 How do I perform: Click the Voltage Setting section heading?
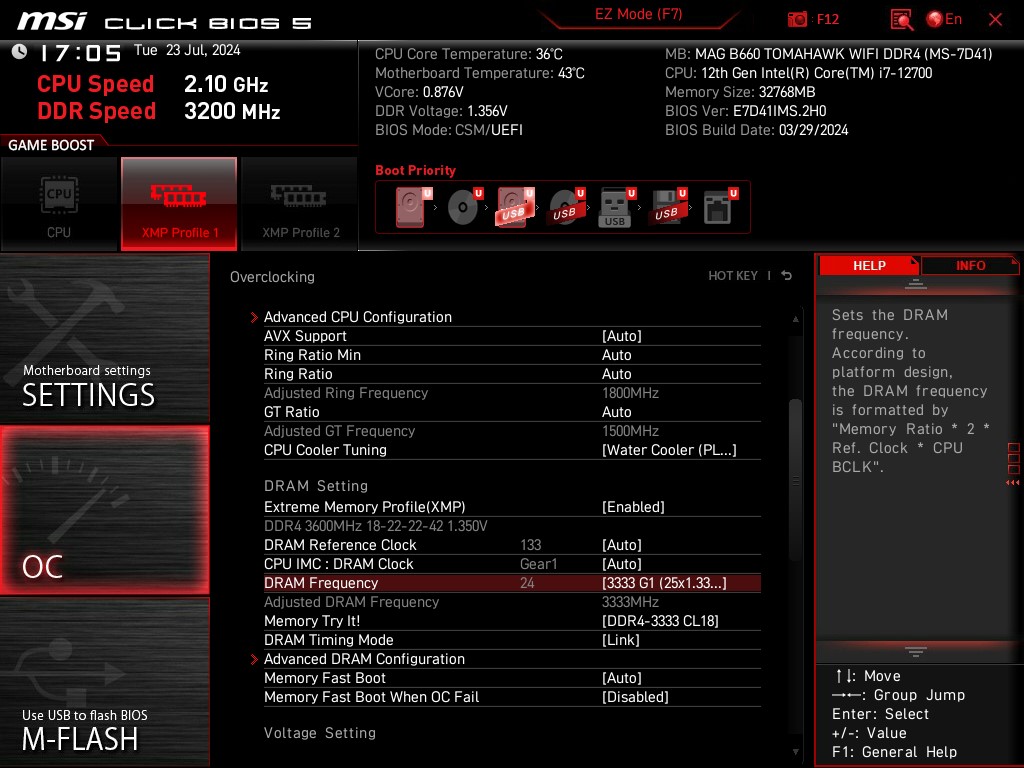coord(320,733)
